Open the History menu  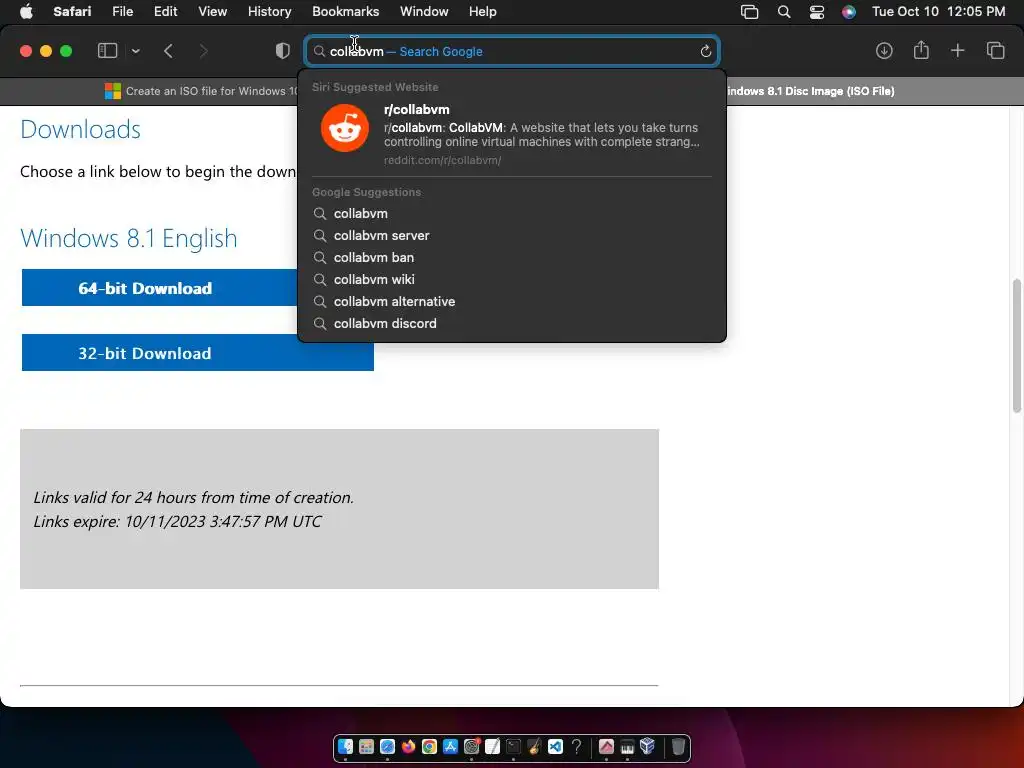click(269, 12)
